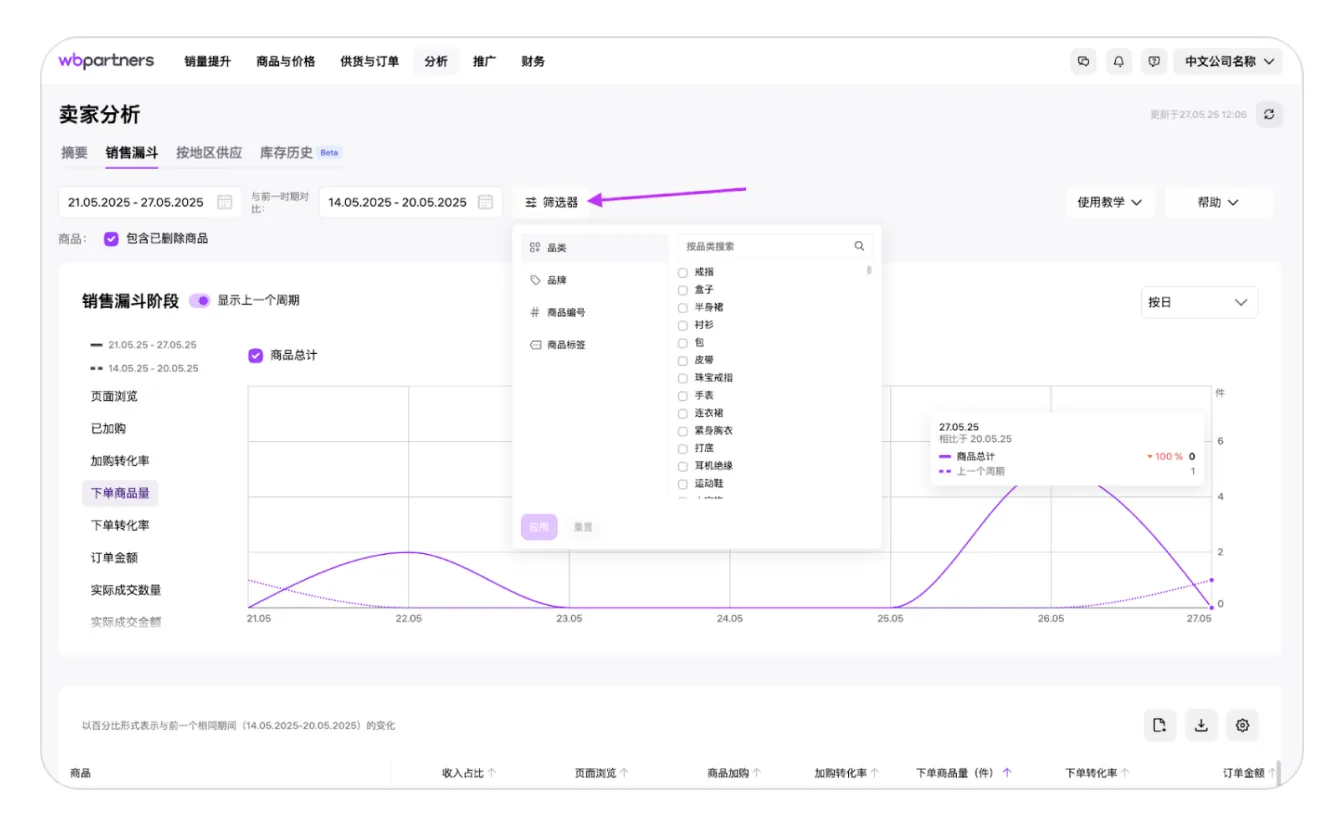Open the 推广 menu in top navigation

pyautogui.click(x=484, y=62)
